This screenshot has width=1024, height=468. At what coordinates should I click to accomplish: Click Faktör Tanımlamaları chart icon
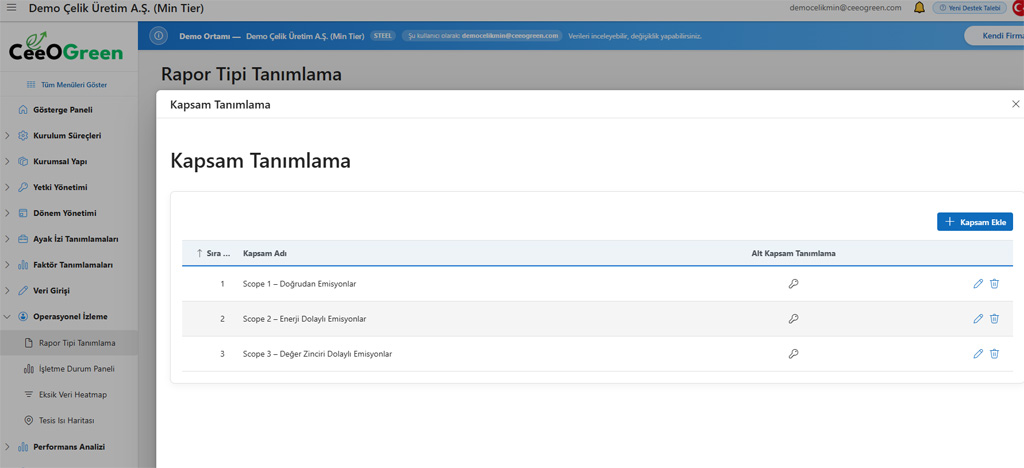pyautogui.click(x=23, y=265)
